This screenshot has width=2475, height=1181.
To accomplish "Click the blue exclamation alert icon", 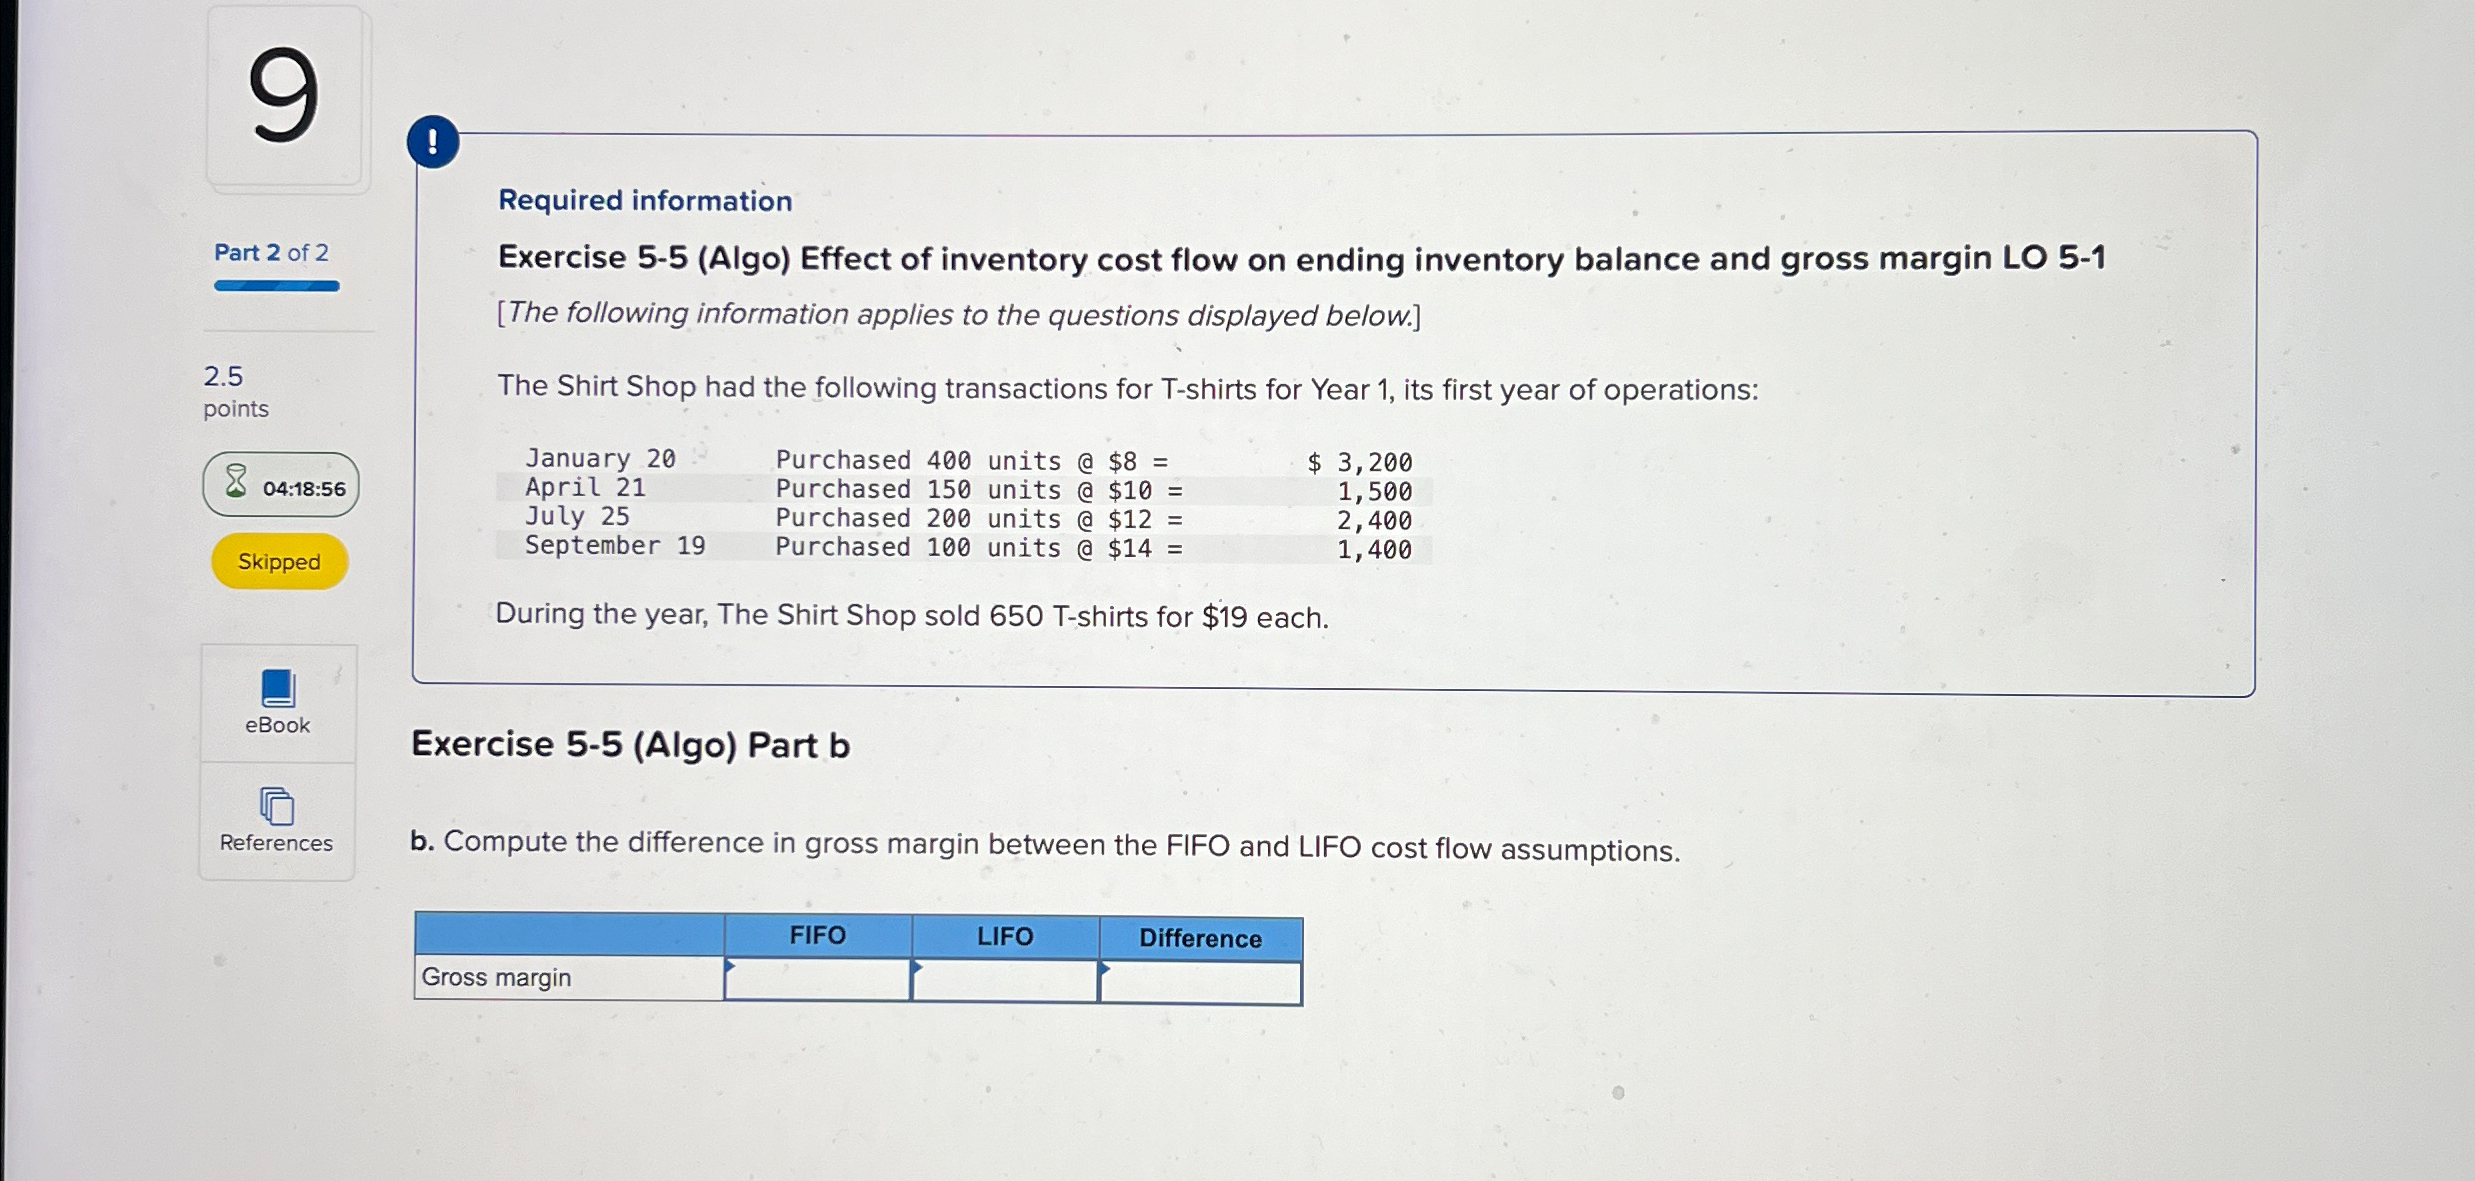I will tap(434, 140).
